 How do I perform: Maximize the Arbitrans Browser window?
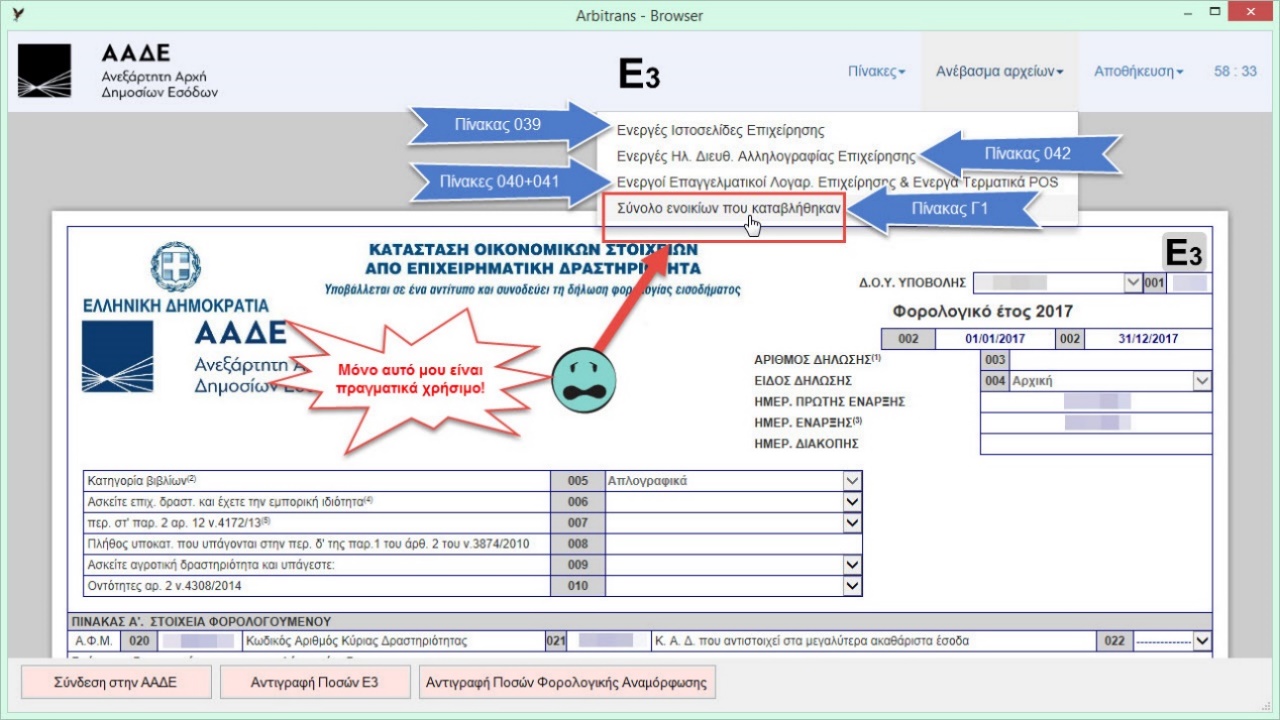tap(1214, 13)
